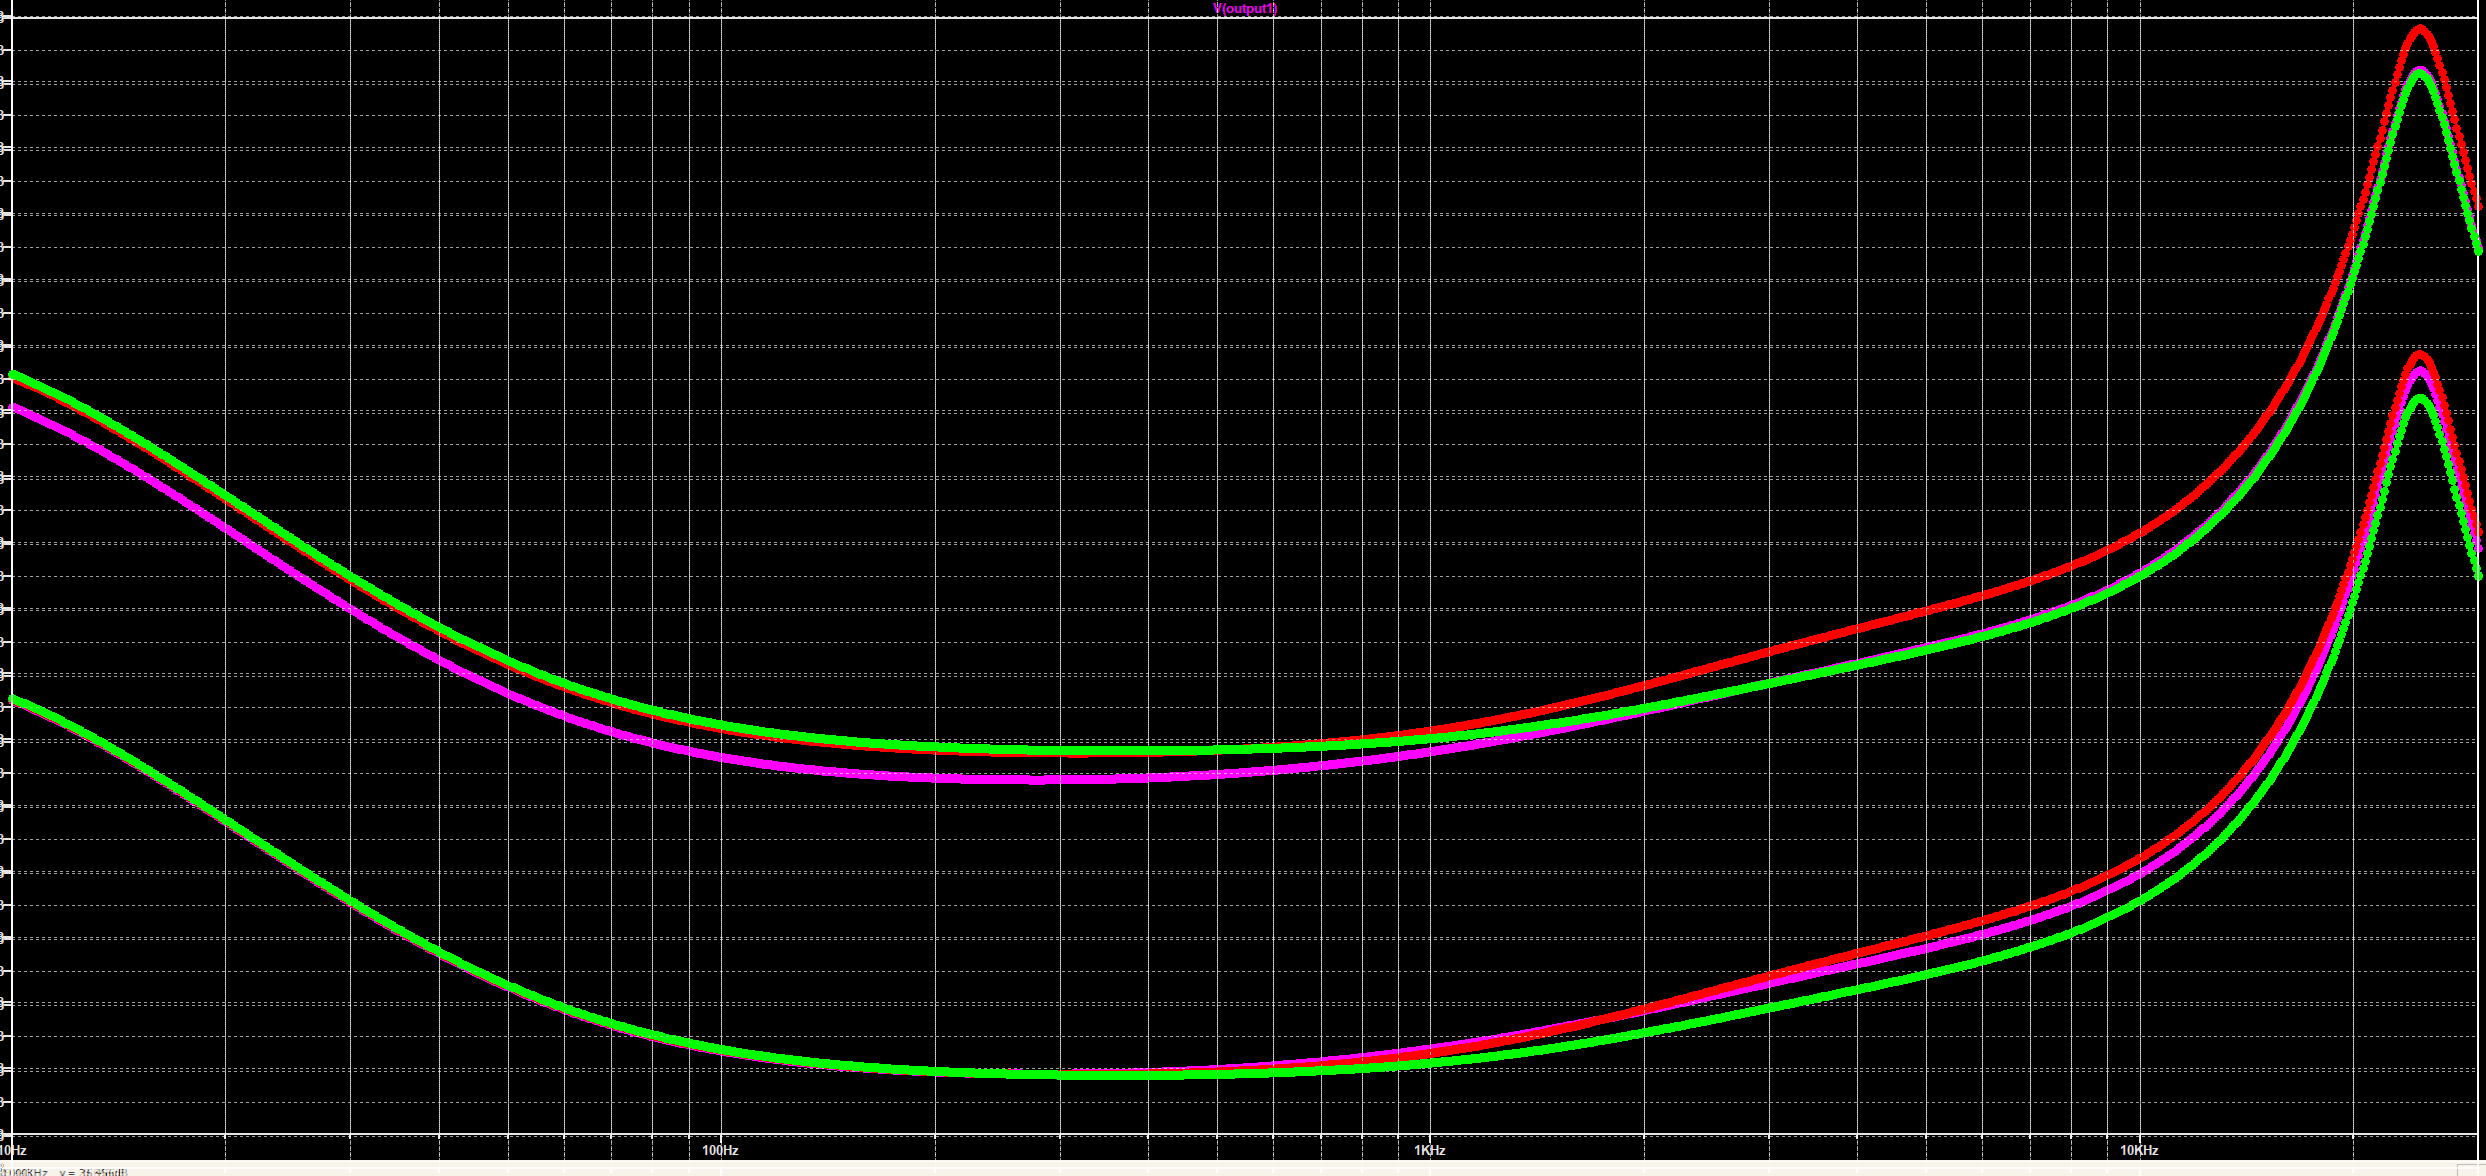
Task: Click upper red curve at the 10KHz gridline
Action: (x=2139, y=535)
